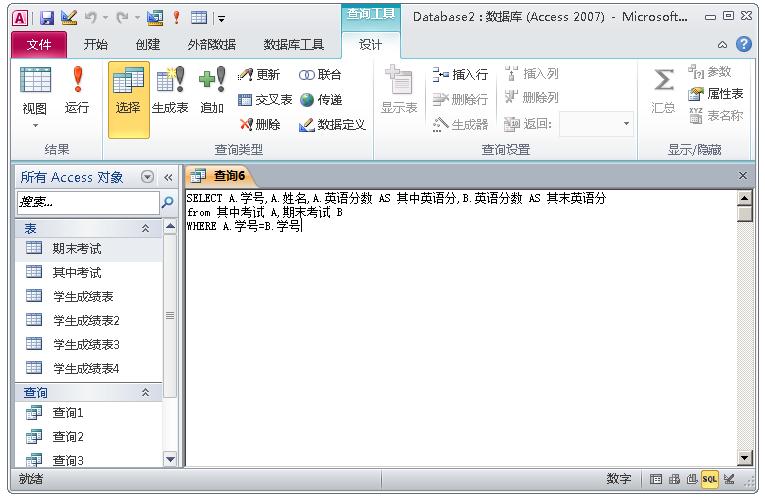Click the search magnifier icon
Viewport: 765px width, 500px height.
(x=167, y=202)
